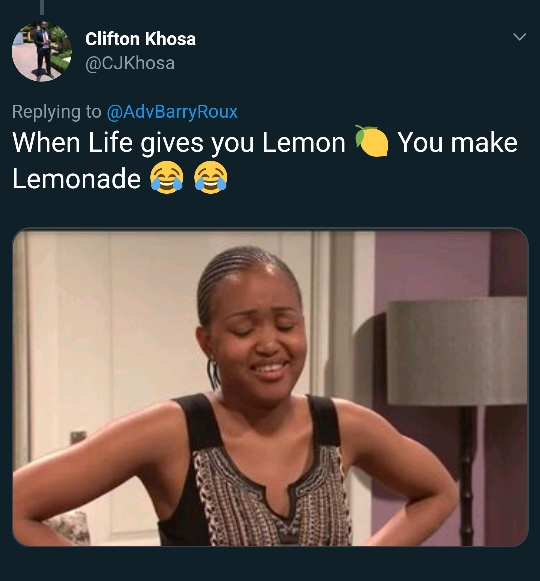Select the @CJKhosa handle
Image resolution: width=540 pixels, height=581 pixels.
coord(130,63)
